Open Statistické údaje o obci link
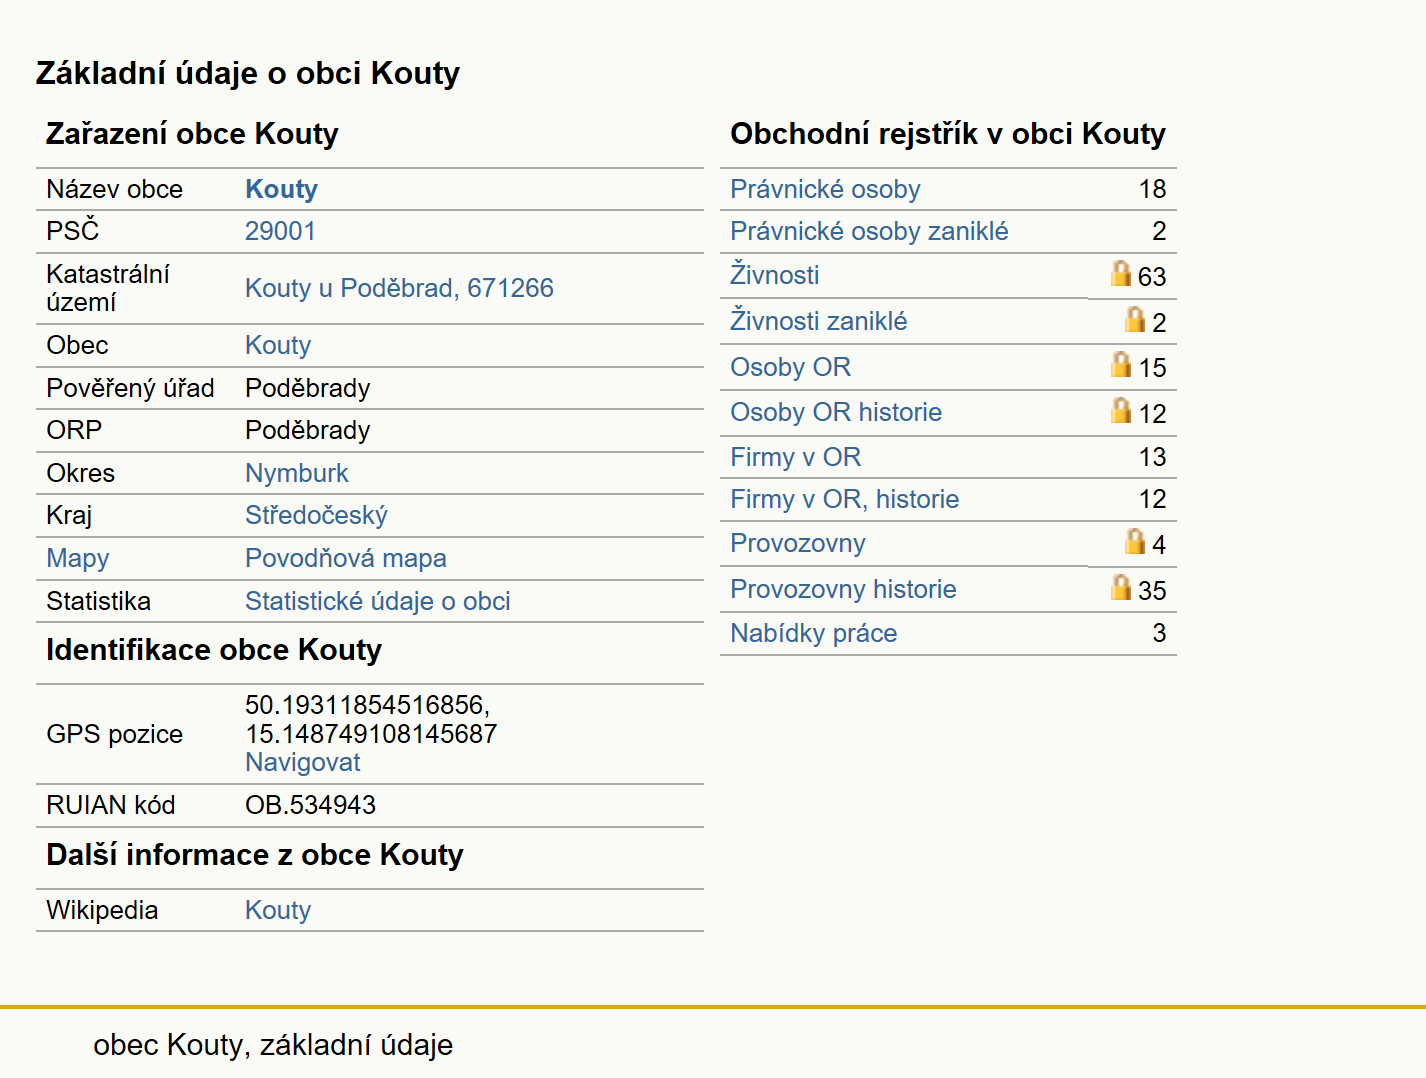1426x1078 pixels. coord(378,601)
